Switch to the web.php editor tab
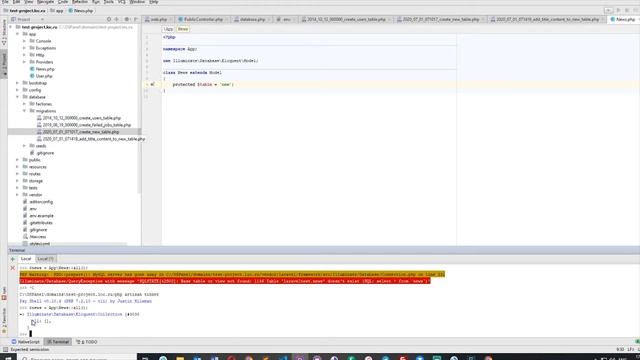 pyautogui.click(x=157, y=19)
